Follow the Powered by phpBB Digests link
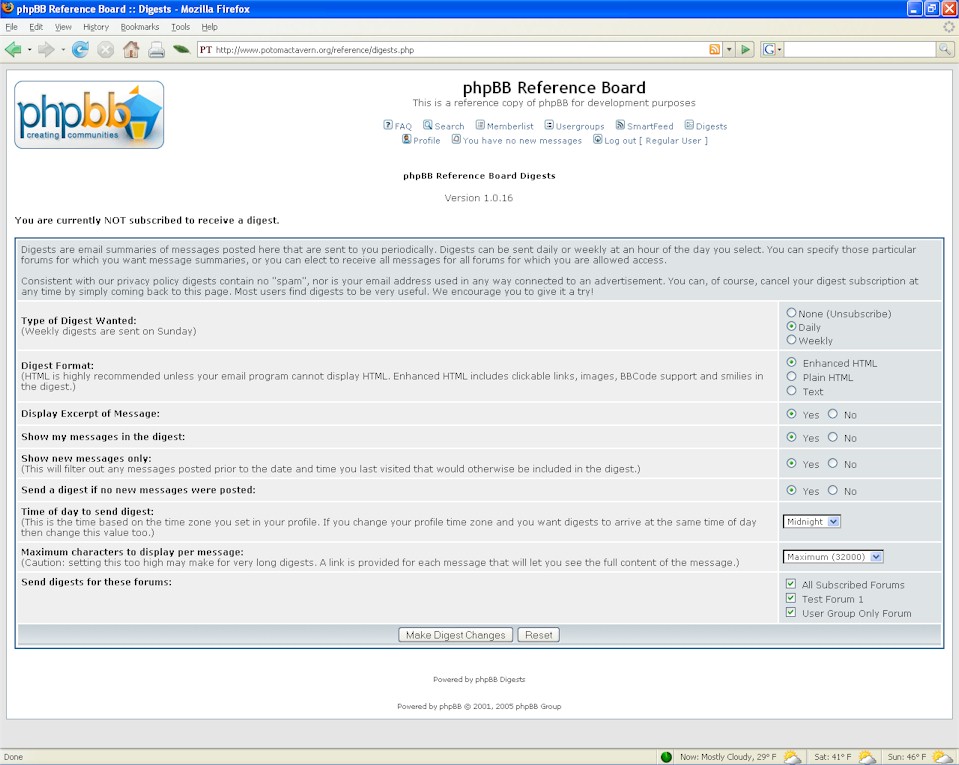The height and width of the screenshot is (765, 959). [x=479, y=679]
